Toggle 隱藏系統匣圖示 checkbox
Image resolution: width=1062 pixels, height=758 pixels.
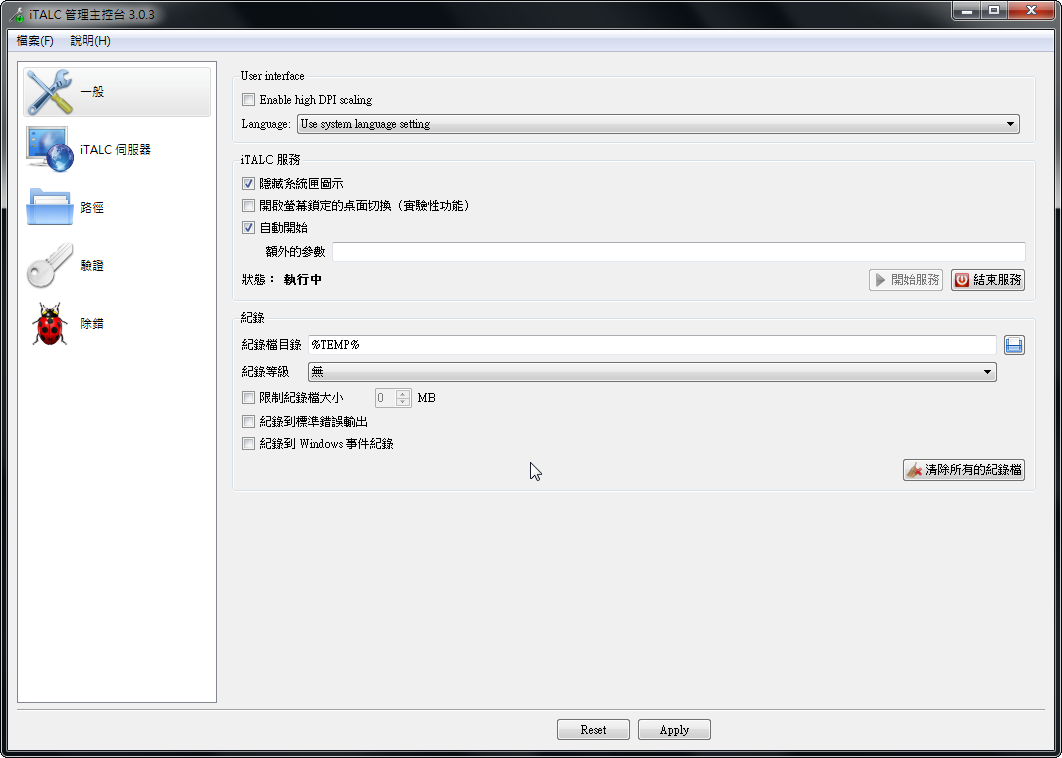tap(249, 184)
